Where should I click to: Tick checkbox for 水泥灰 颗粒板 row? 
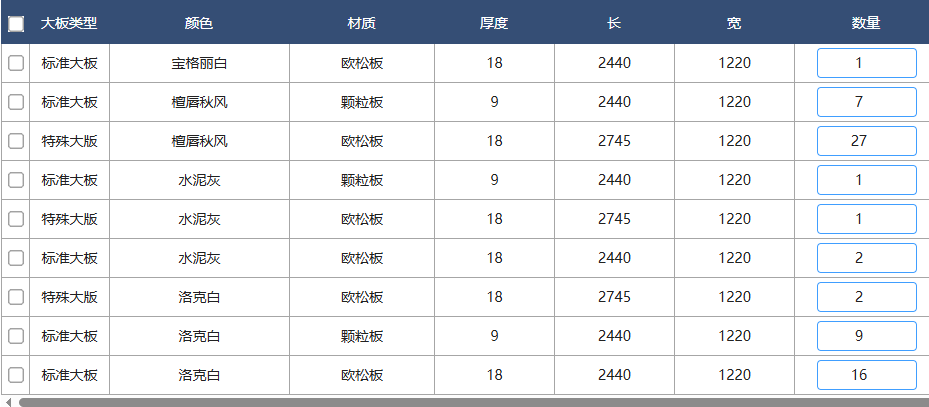16,180
